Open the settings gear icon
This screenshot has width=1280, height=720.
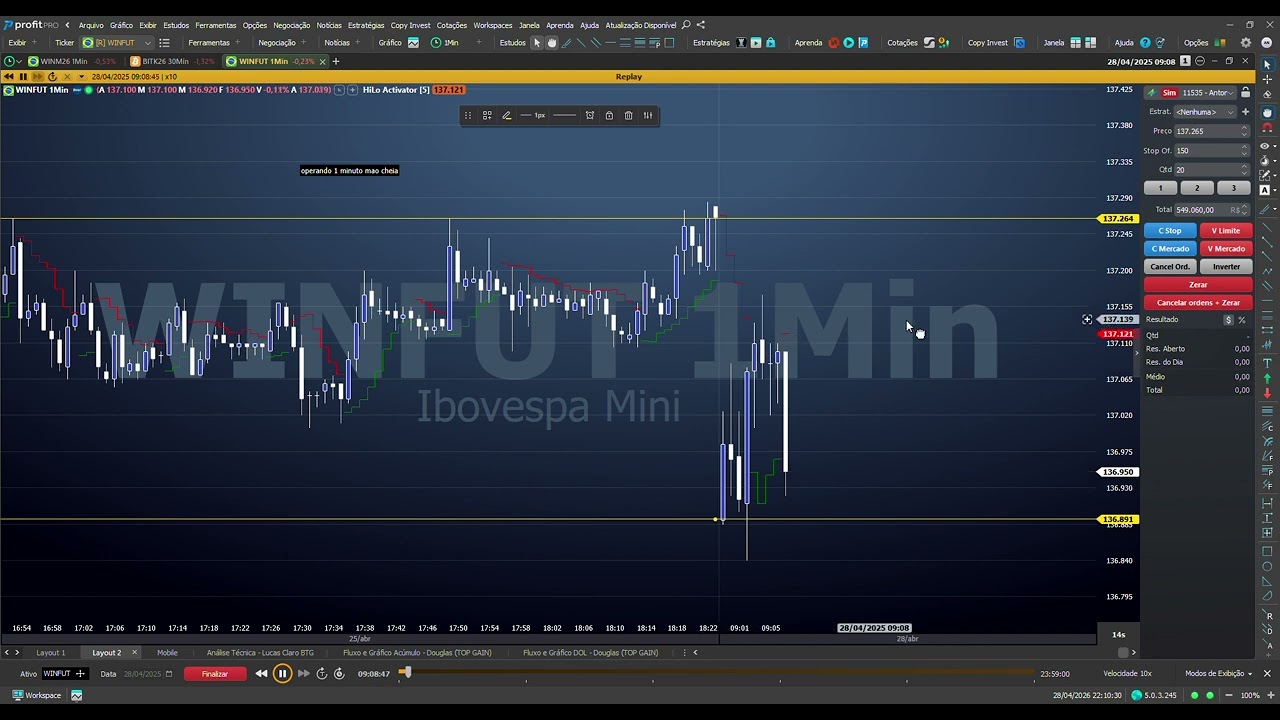click(1246, 43)
